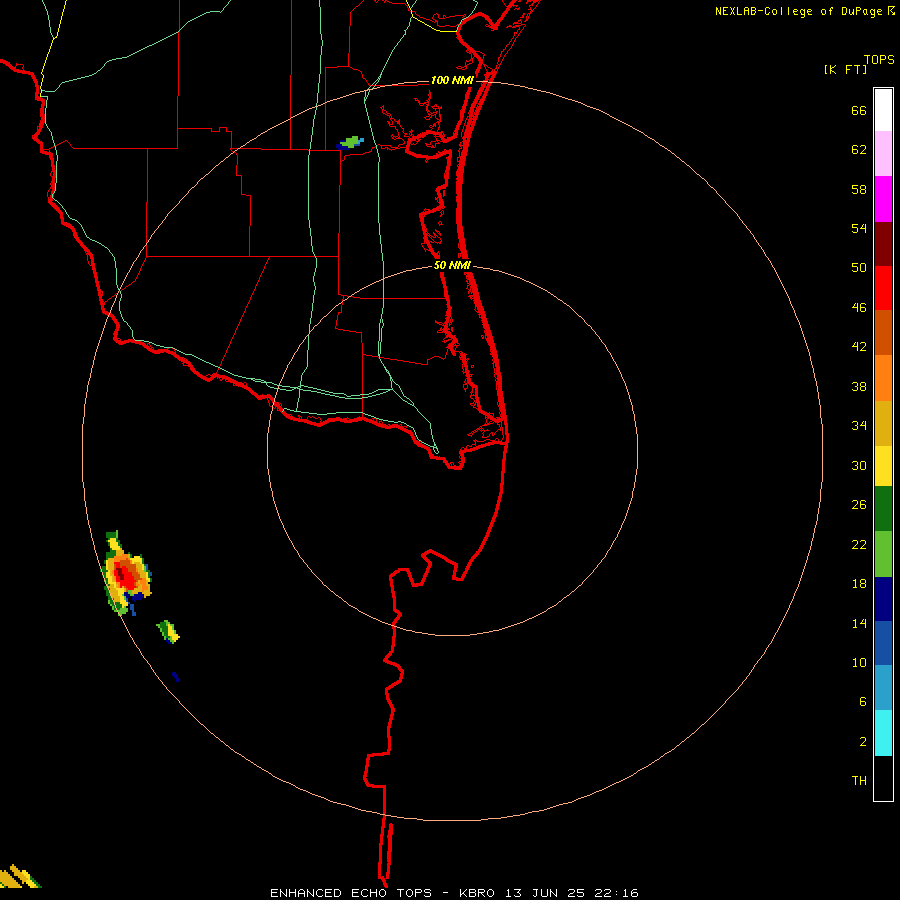Viewport: 900px width, 900px height.
Task: Click the yellow 30 kft legend swatch
Action: pyautogui.click(x=883, y=466)
